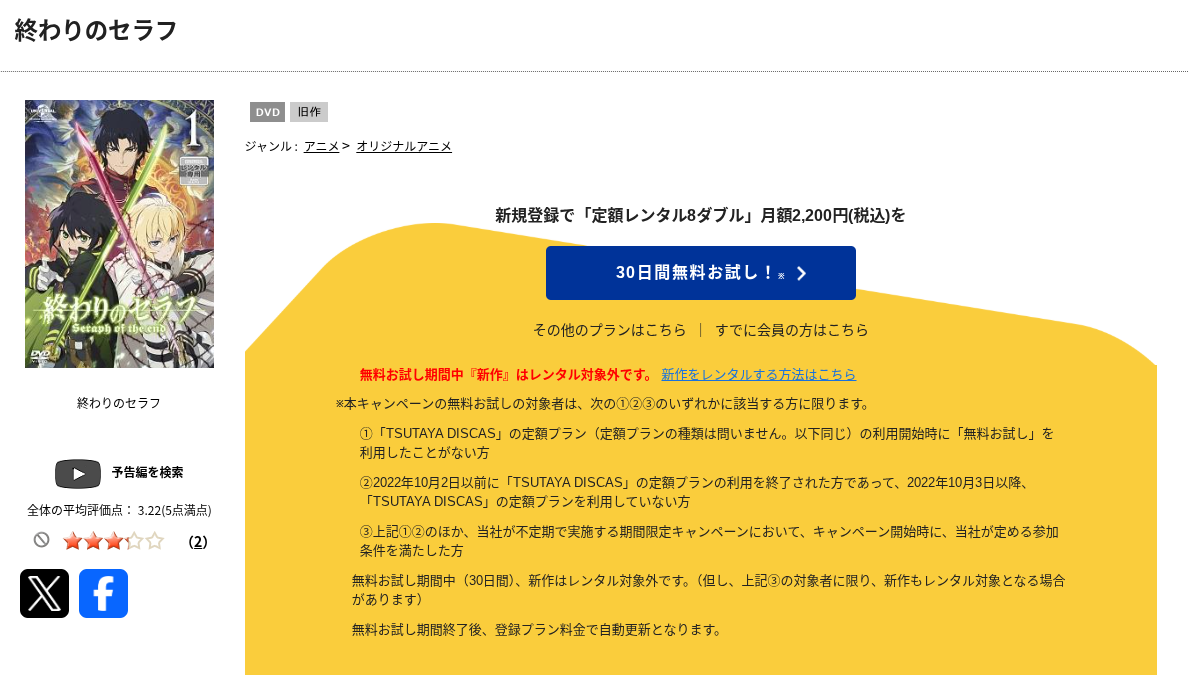Rate four stars
This screenshot has width=1188, height=684.
tap(134, 541)
